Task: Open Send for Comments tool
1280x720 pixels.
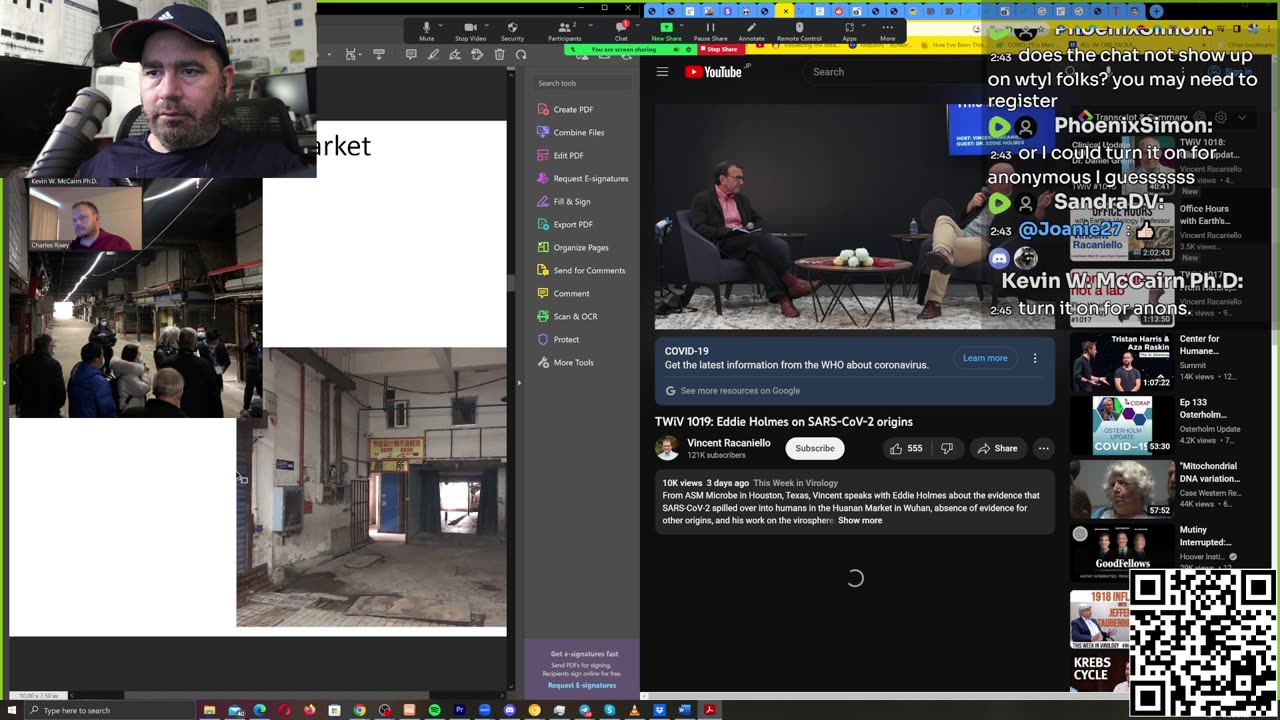Action: point(581,270)
